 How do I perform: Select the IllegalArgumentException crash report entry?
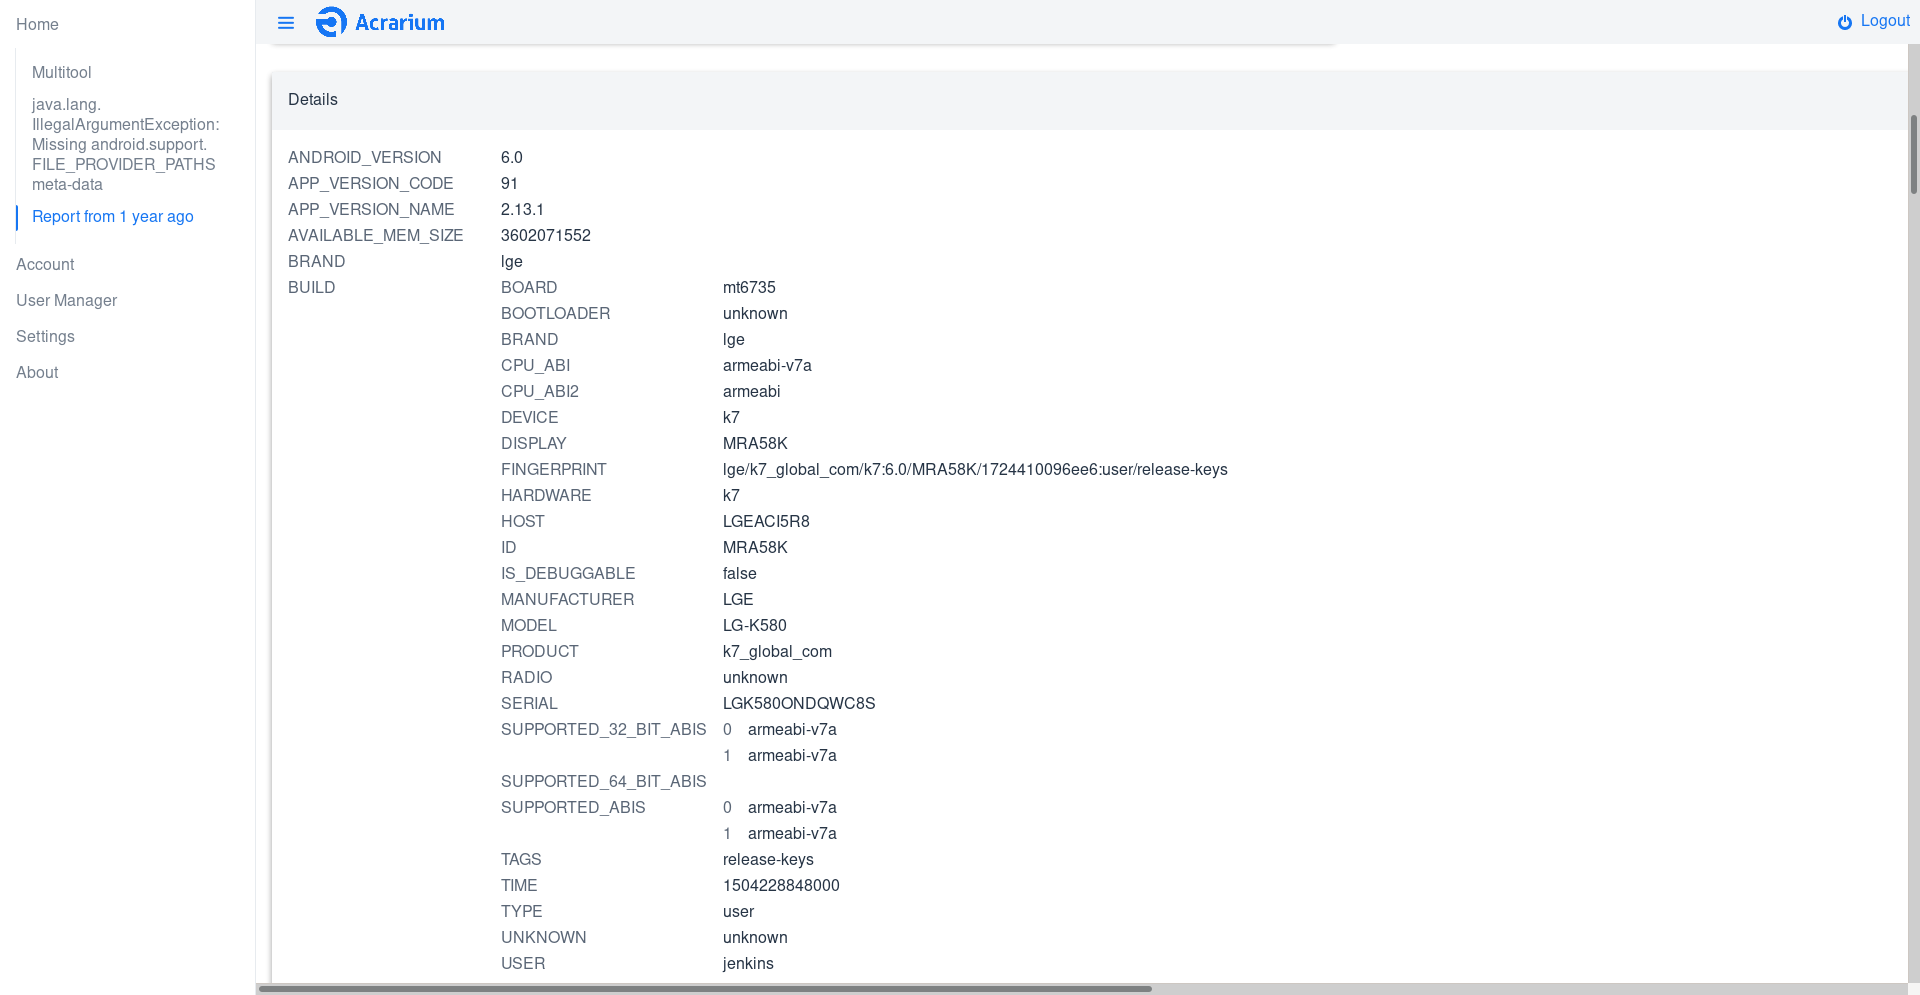coord(125,144)
